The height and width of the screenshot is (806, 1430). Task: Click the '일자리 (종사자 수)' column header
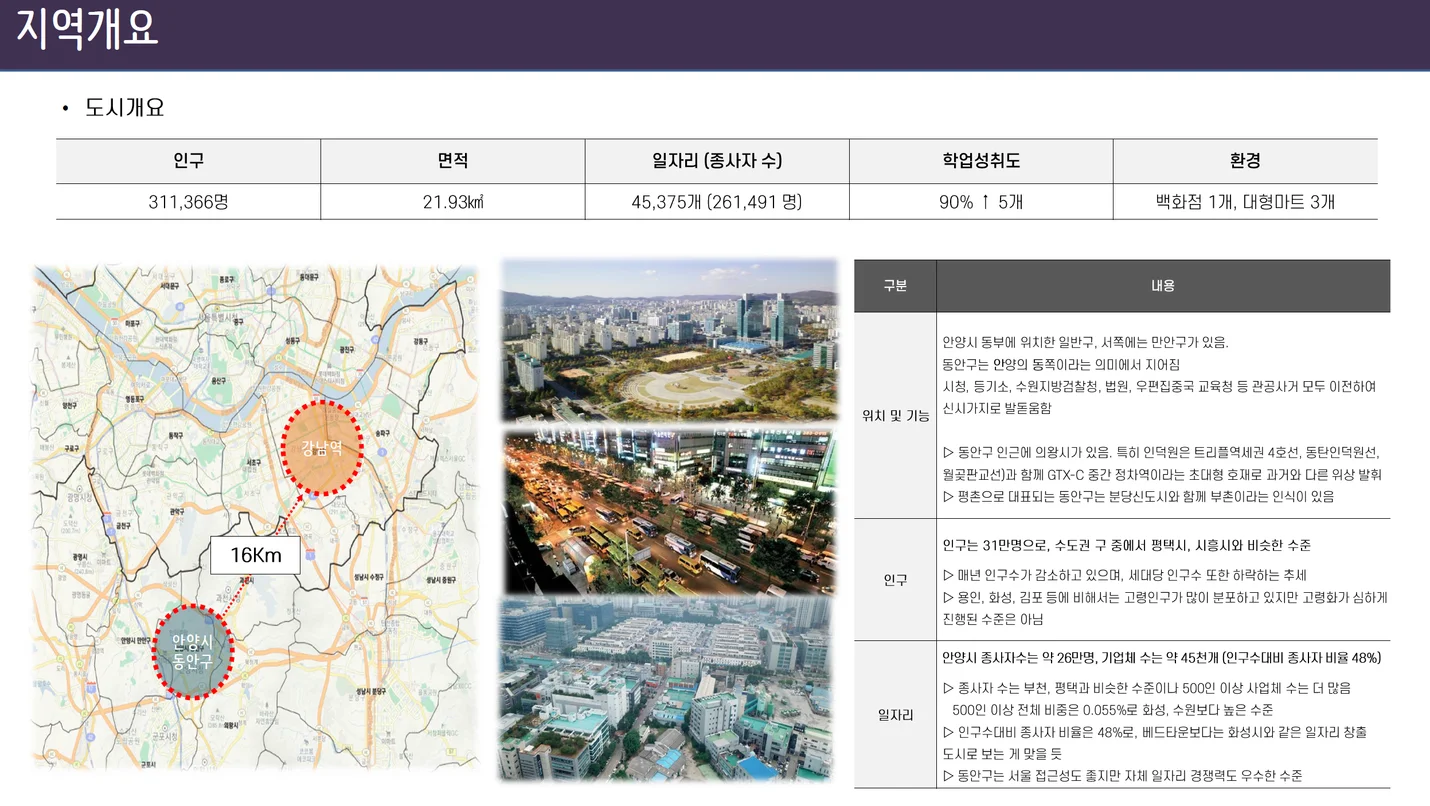[717, 161]
